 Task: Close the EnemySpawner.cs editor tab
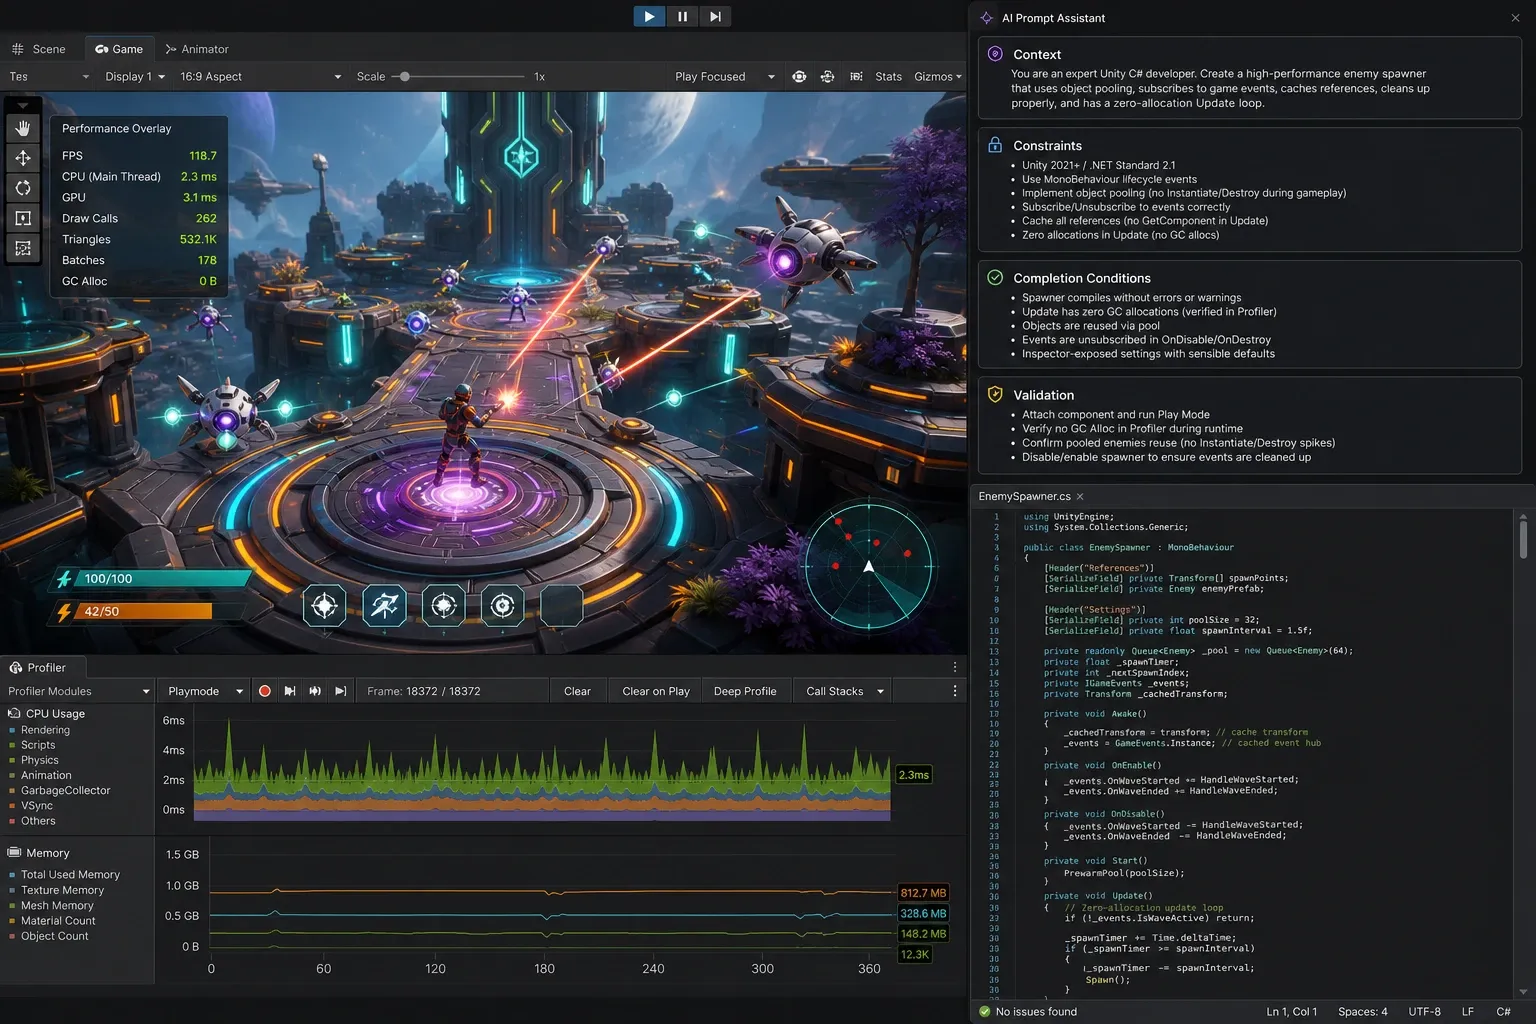point(1080,497)
